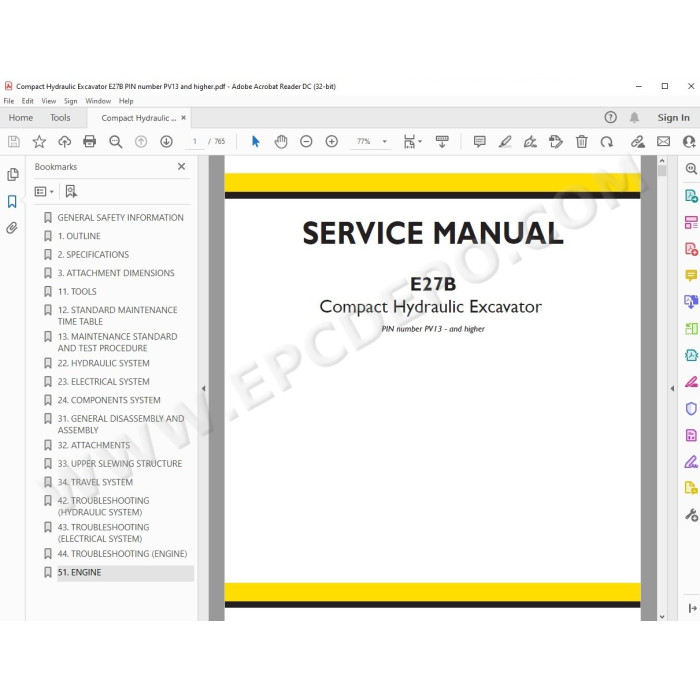700x700 pixels.
Task: Close the Compact Hydraulic document tab
Action: (x=183, y=117)
